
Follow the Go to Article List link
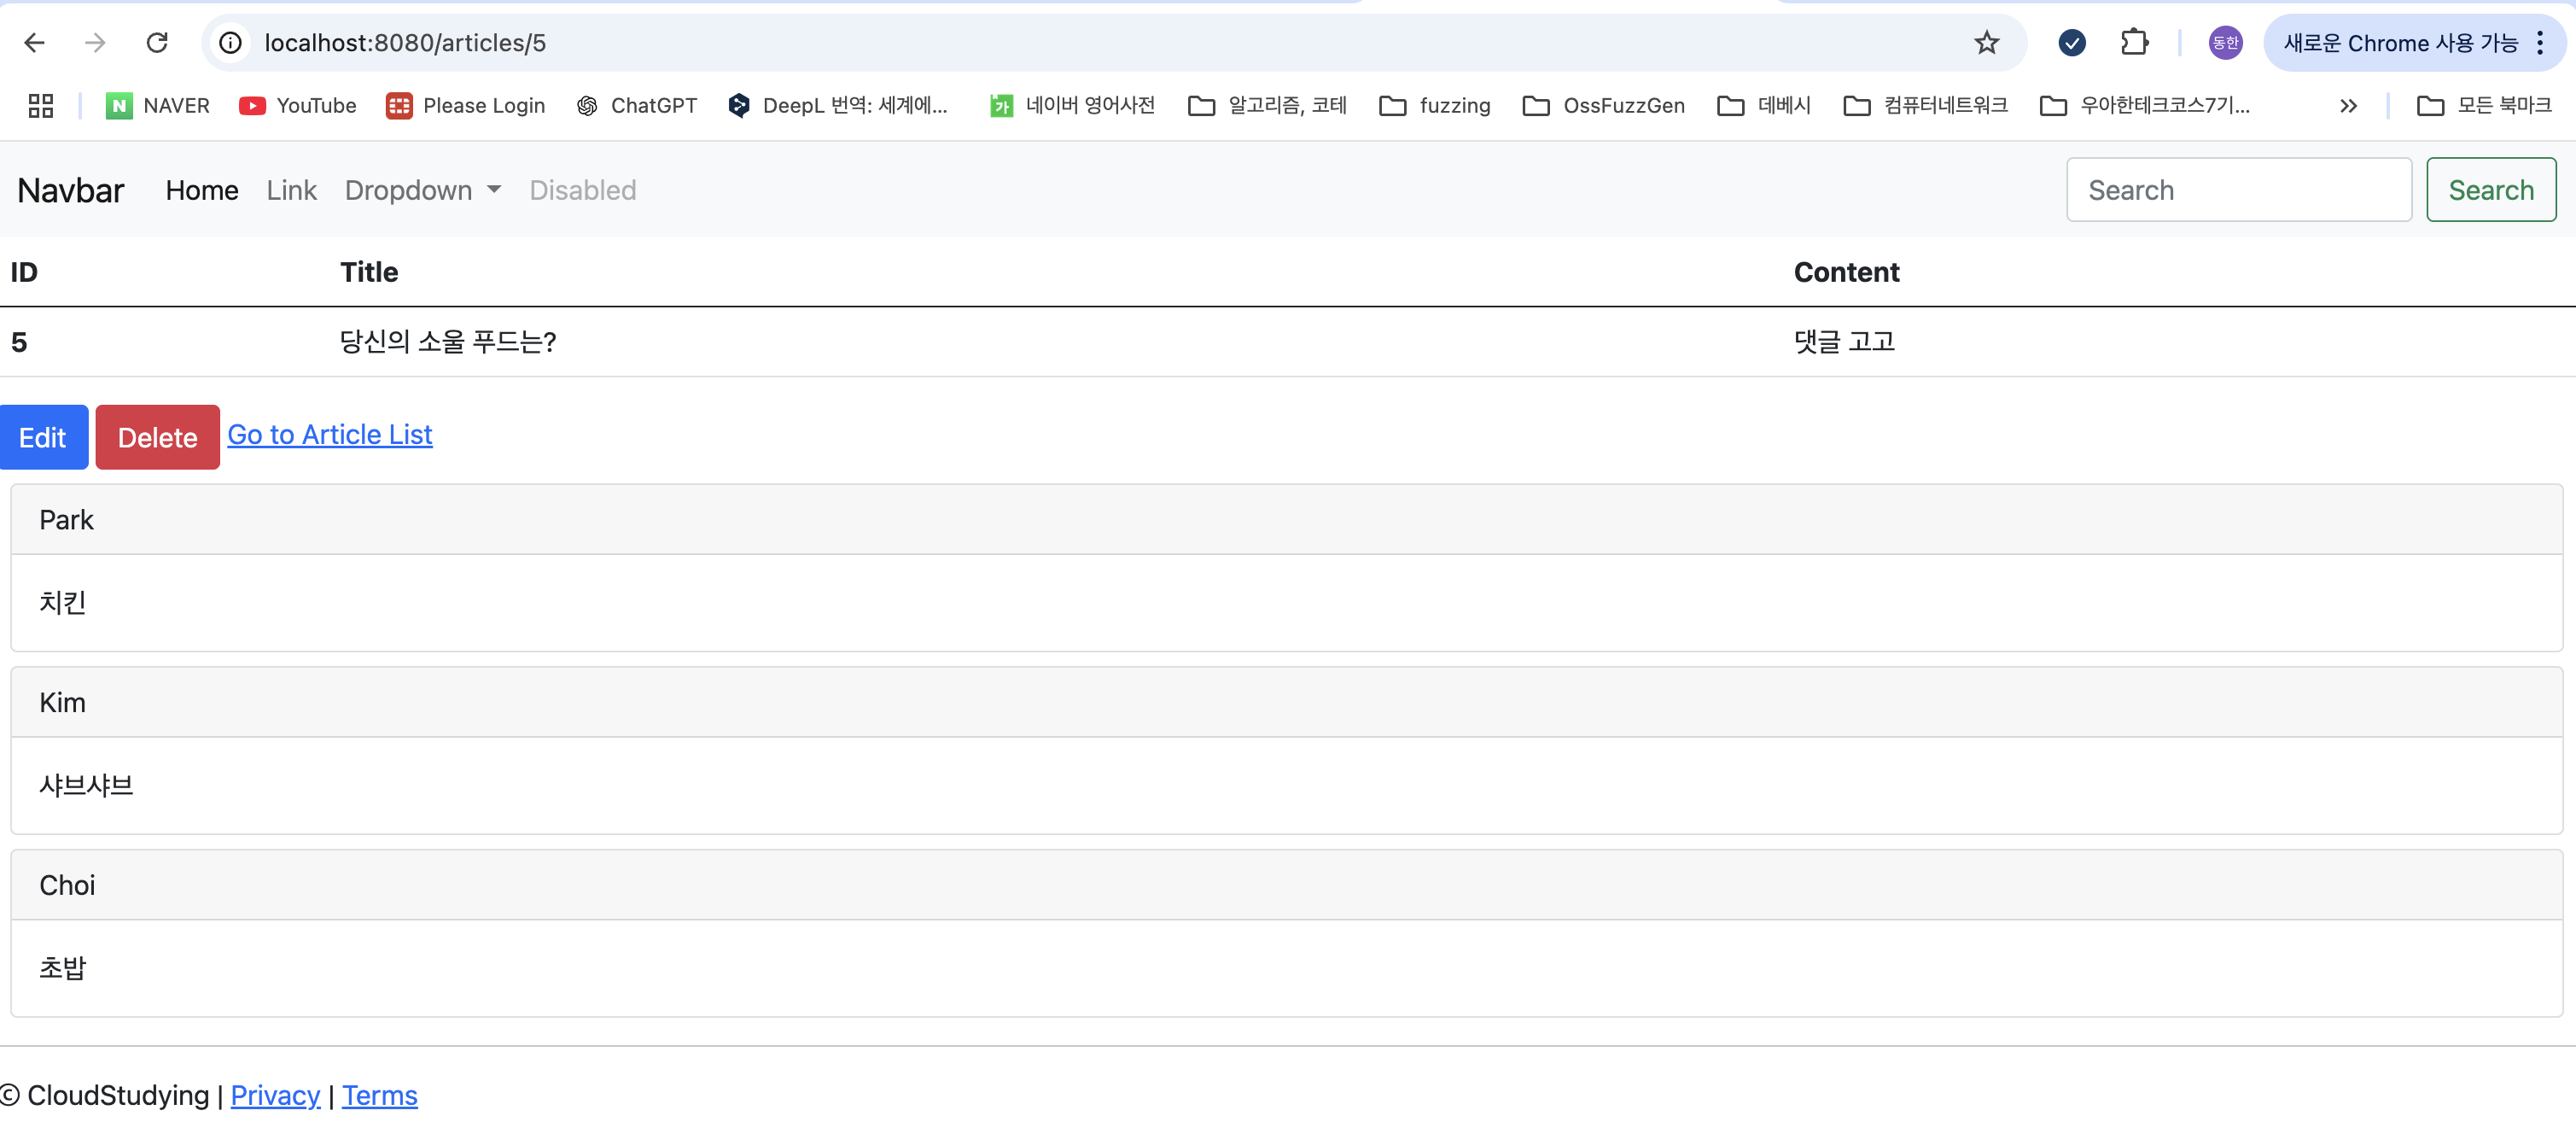330,435
